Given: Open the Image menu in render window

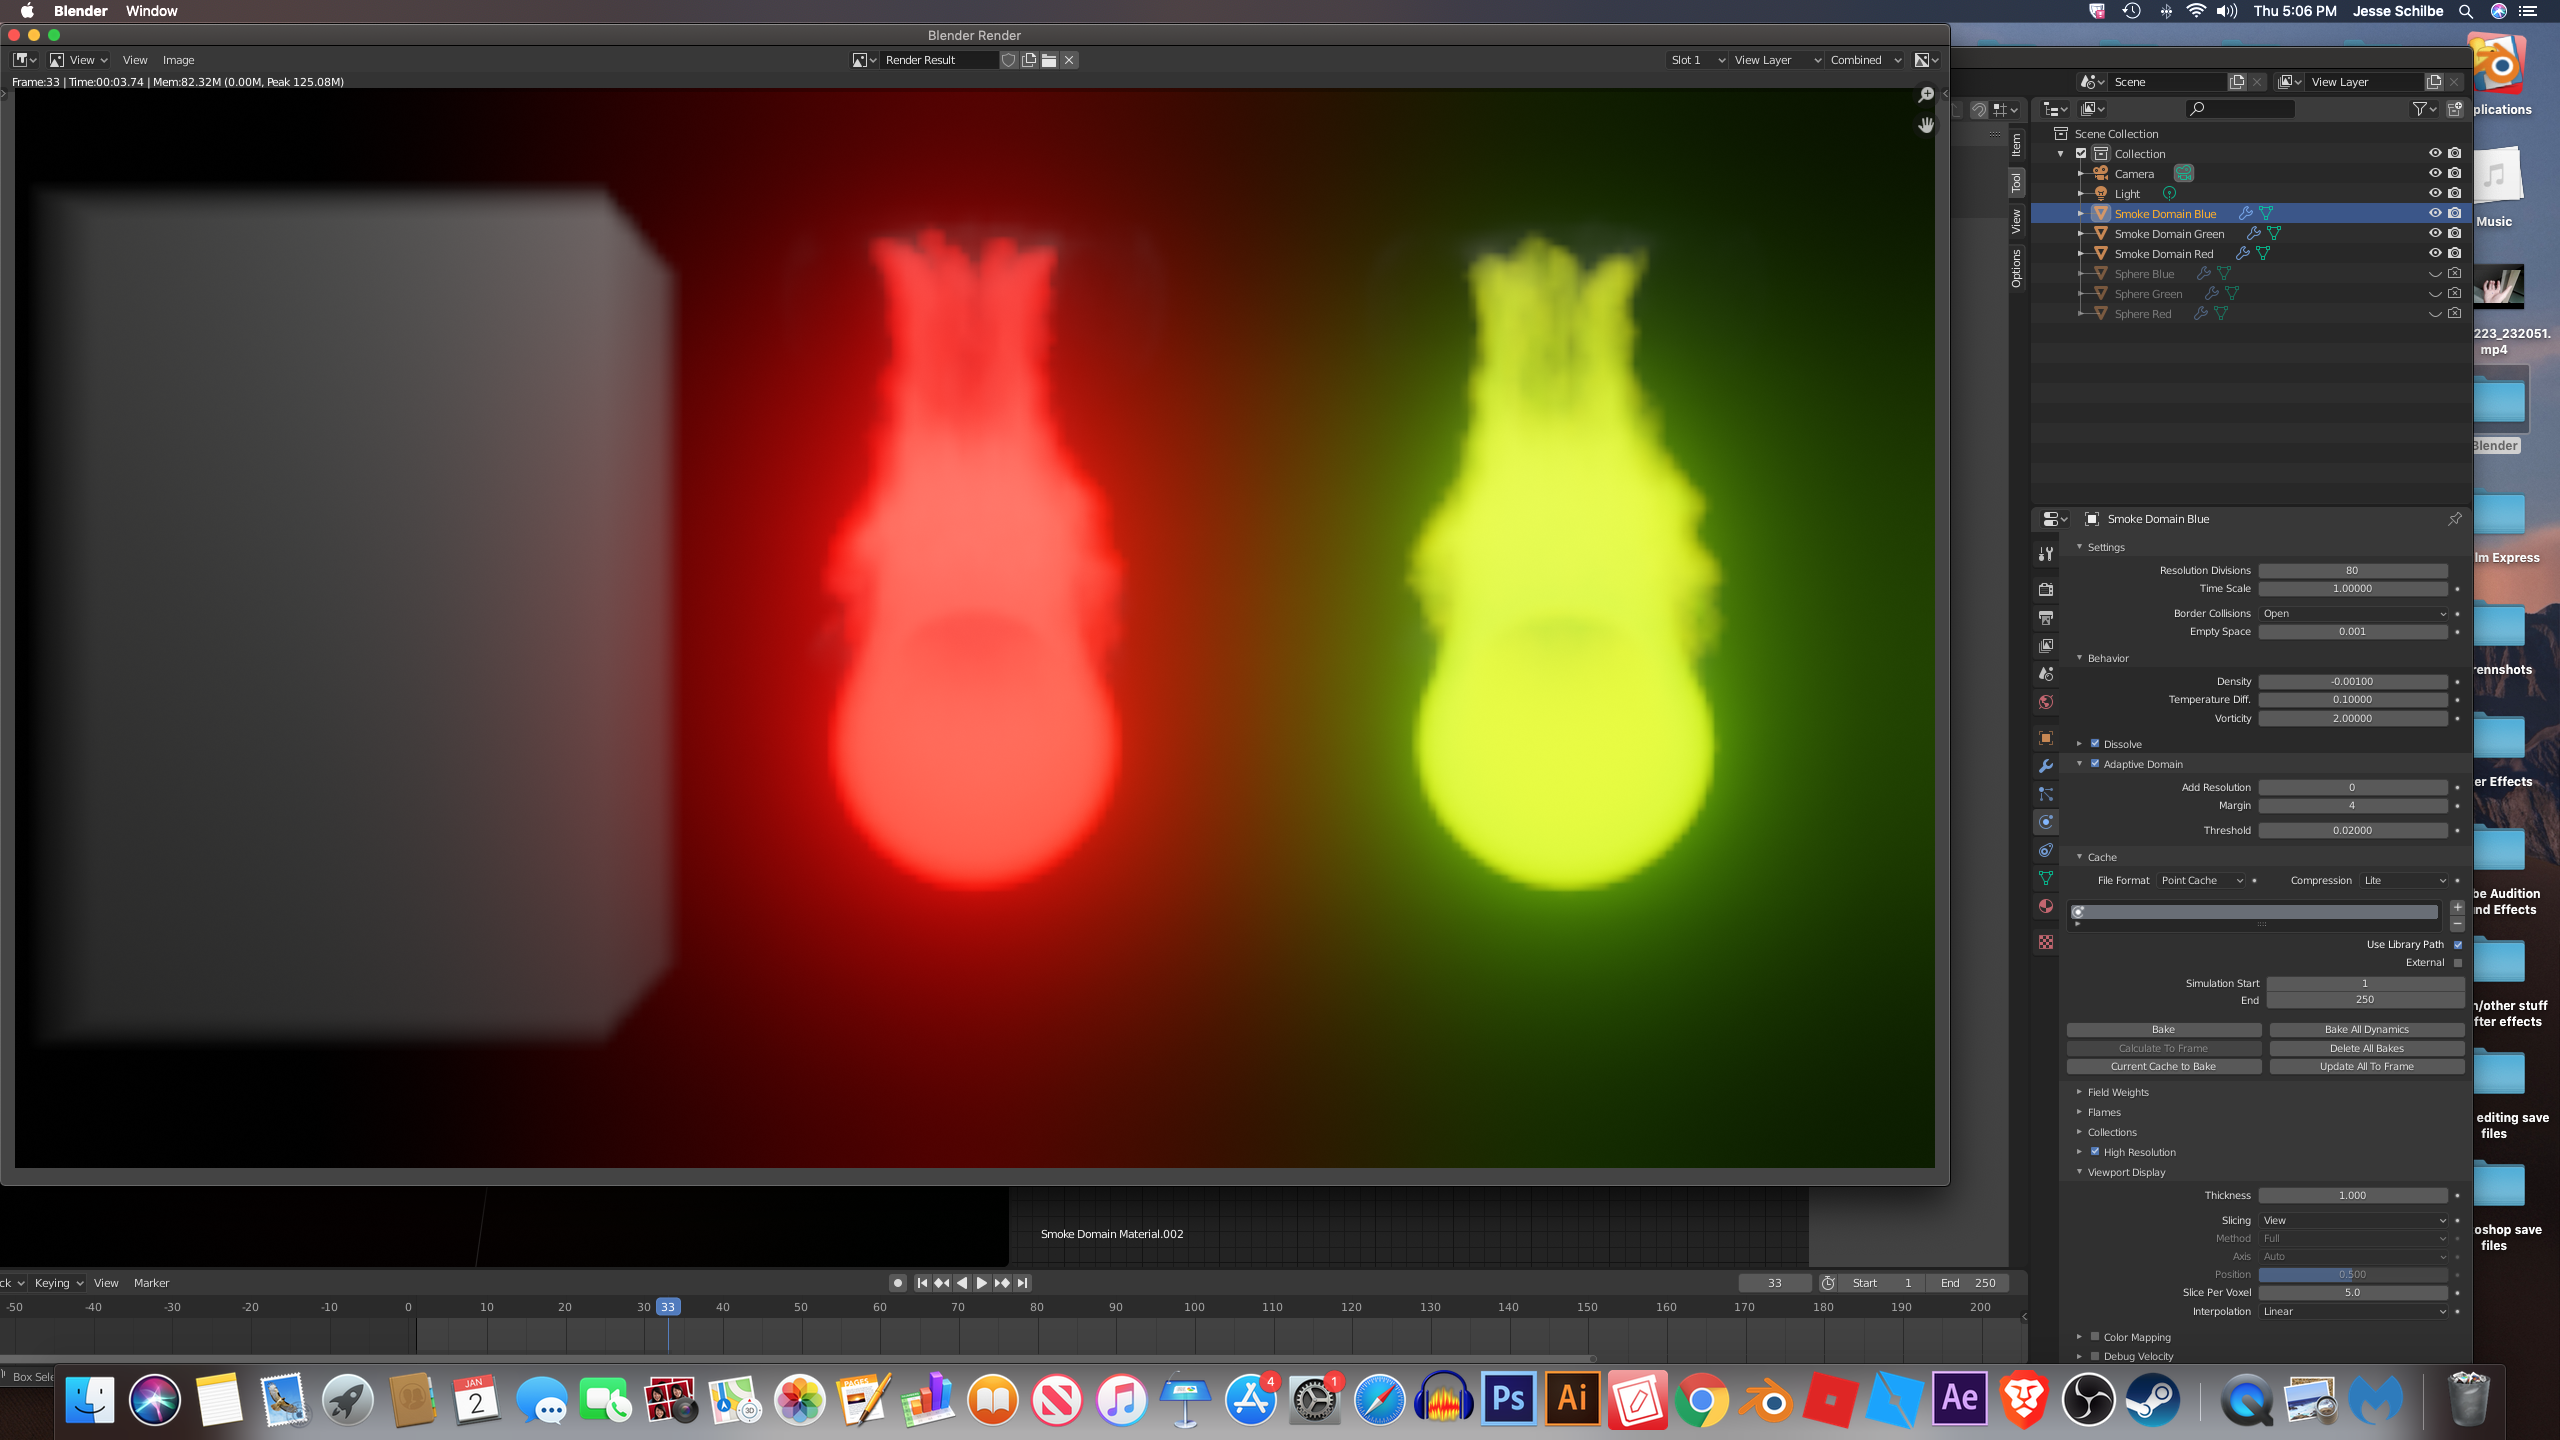Looking at the screenshot, I should point(178,60).
